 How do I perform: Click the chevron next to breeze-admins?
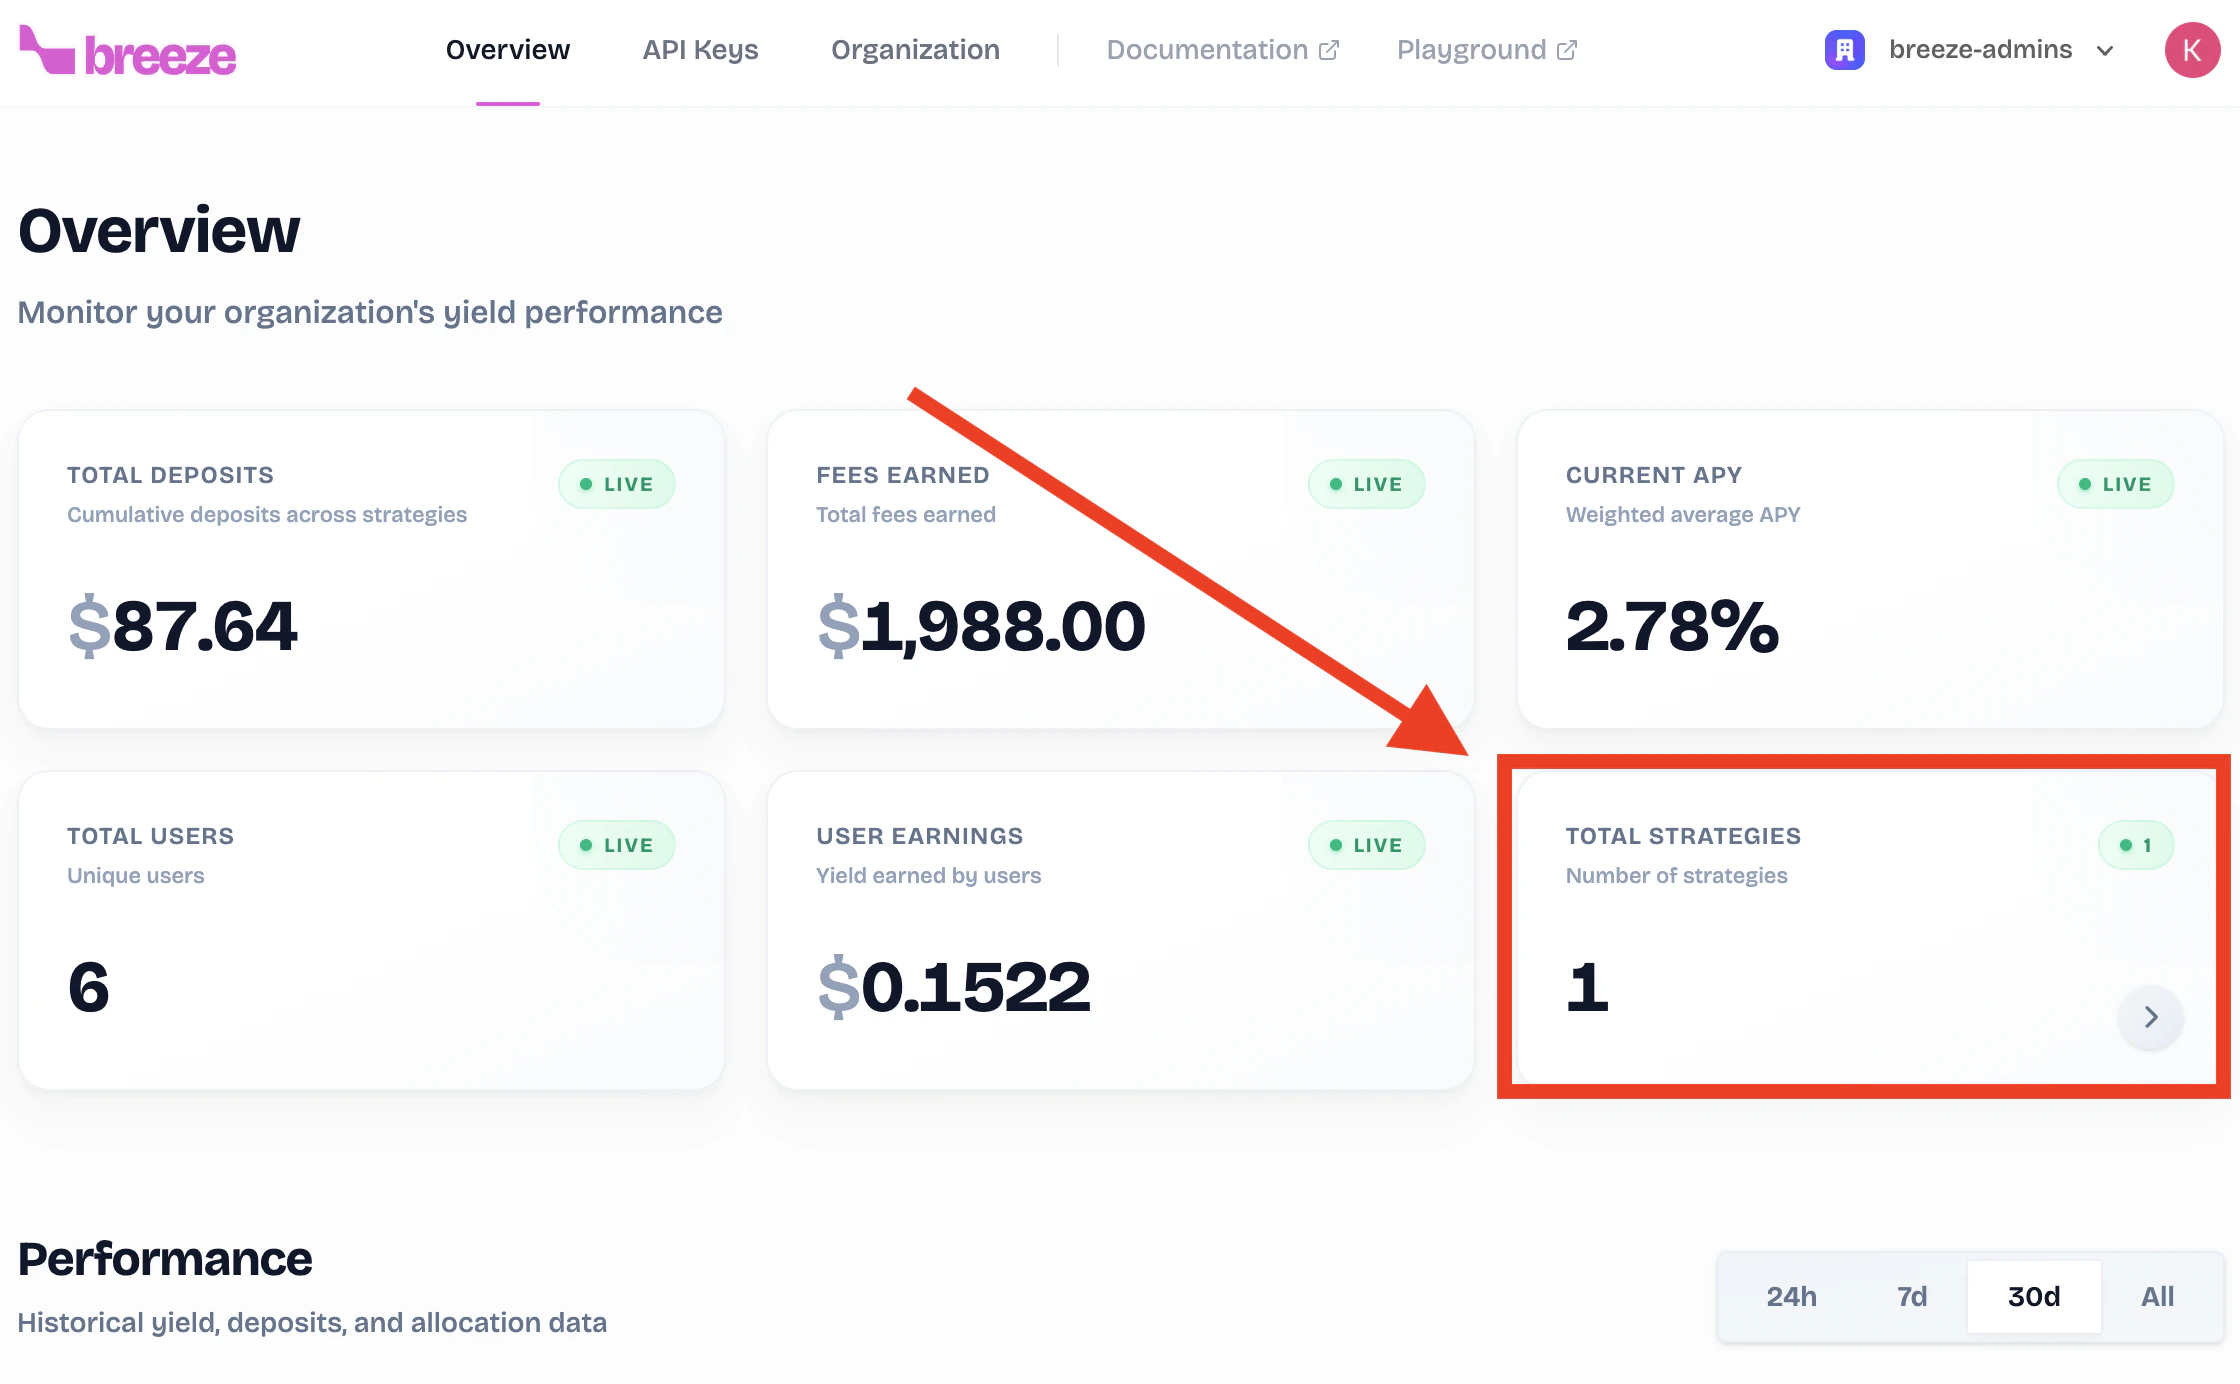point(2105,51)
